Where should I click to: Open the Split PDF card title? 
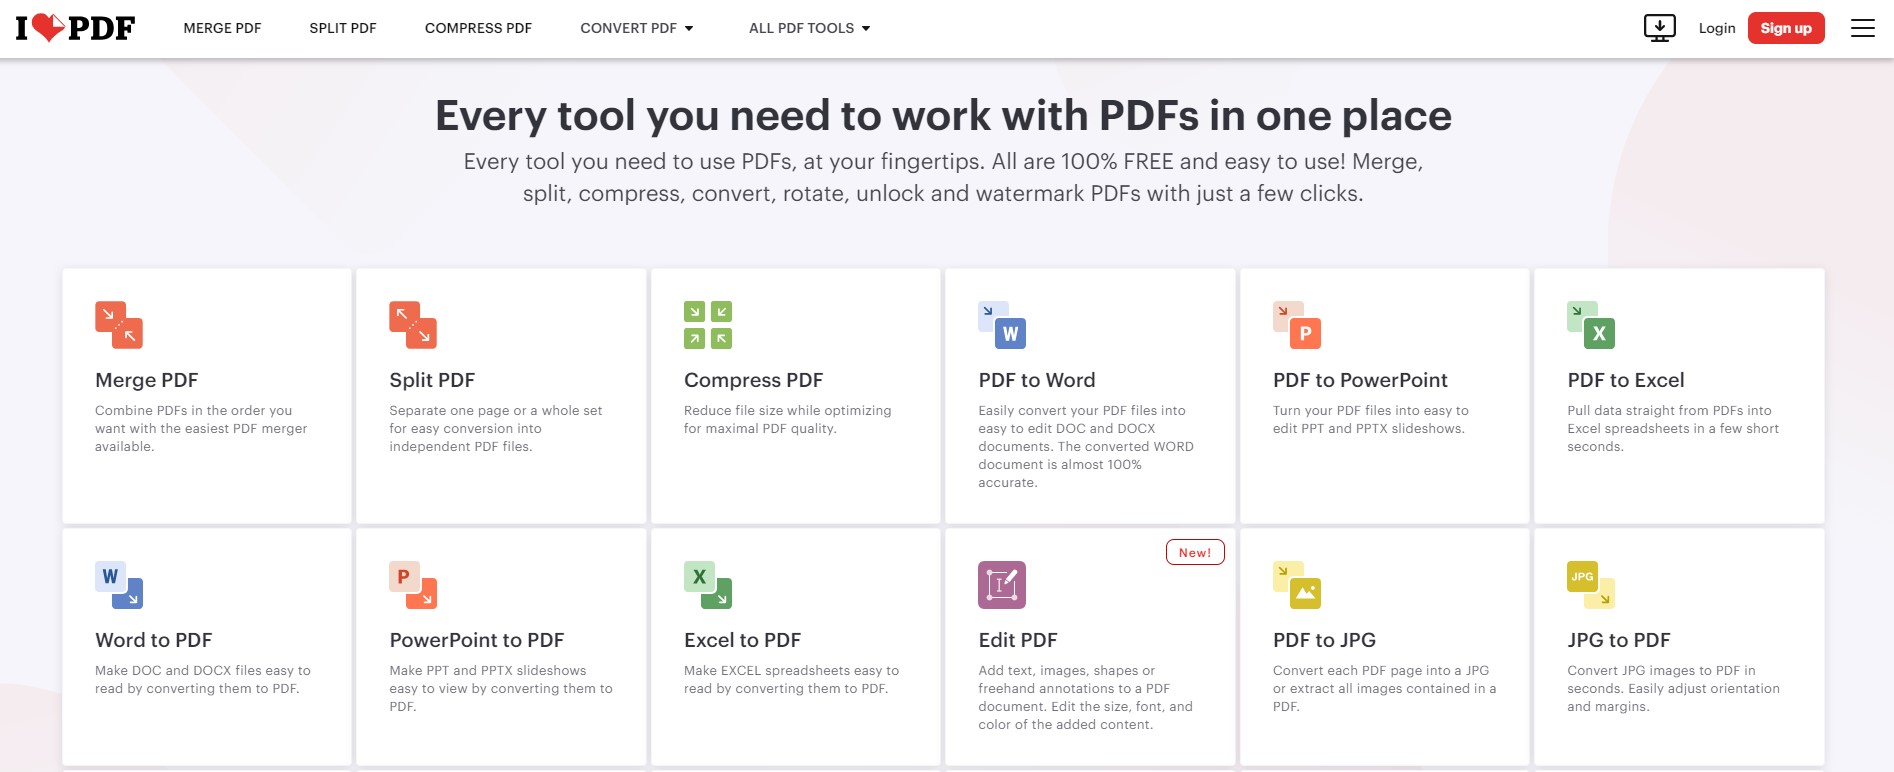(x=432, y=380)
